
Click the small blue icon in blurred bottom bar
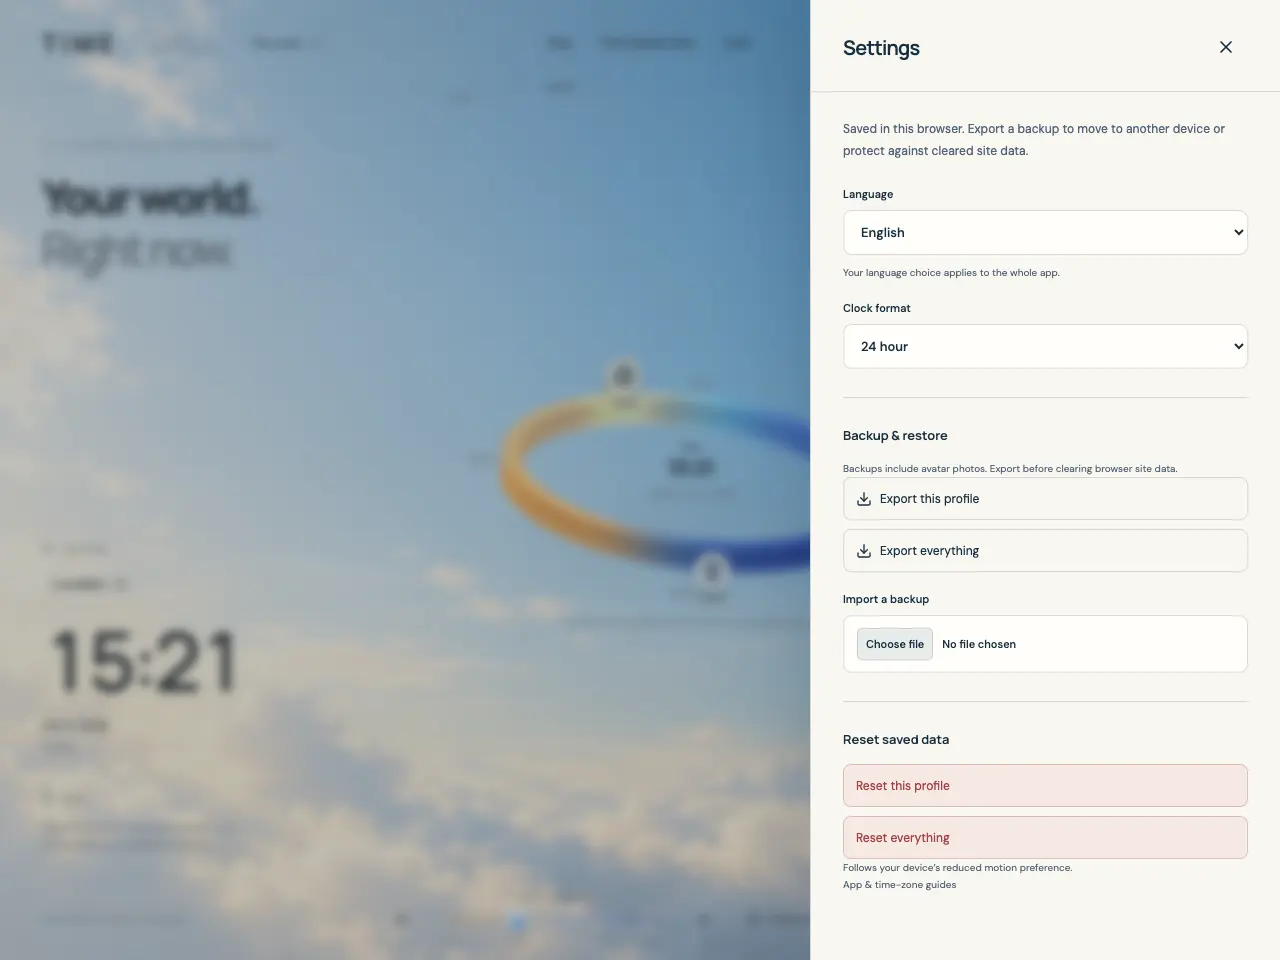click(x=517, y=921)
